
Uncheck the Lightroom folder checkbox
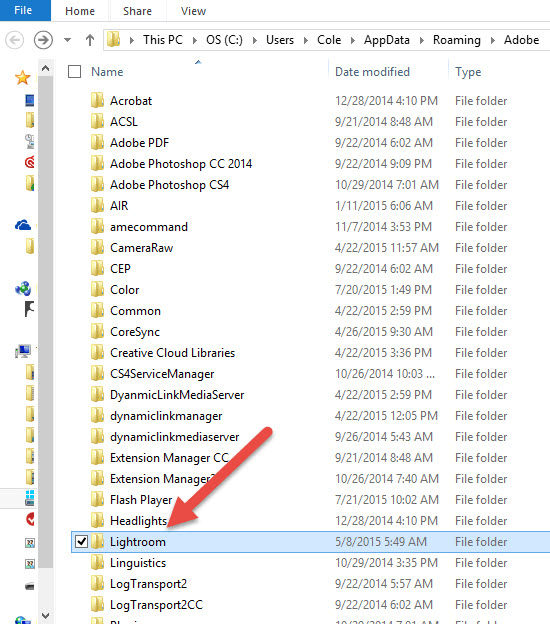[x=82, y=542]
